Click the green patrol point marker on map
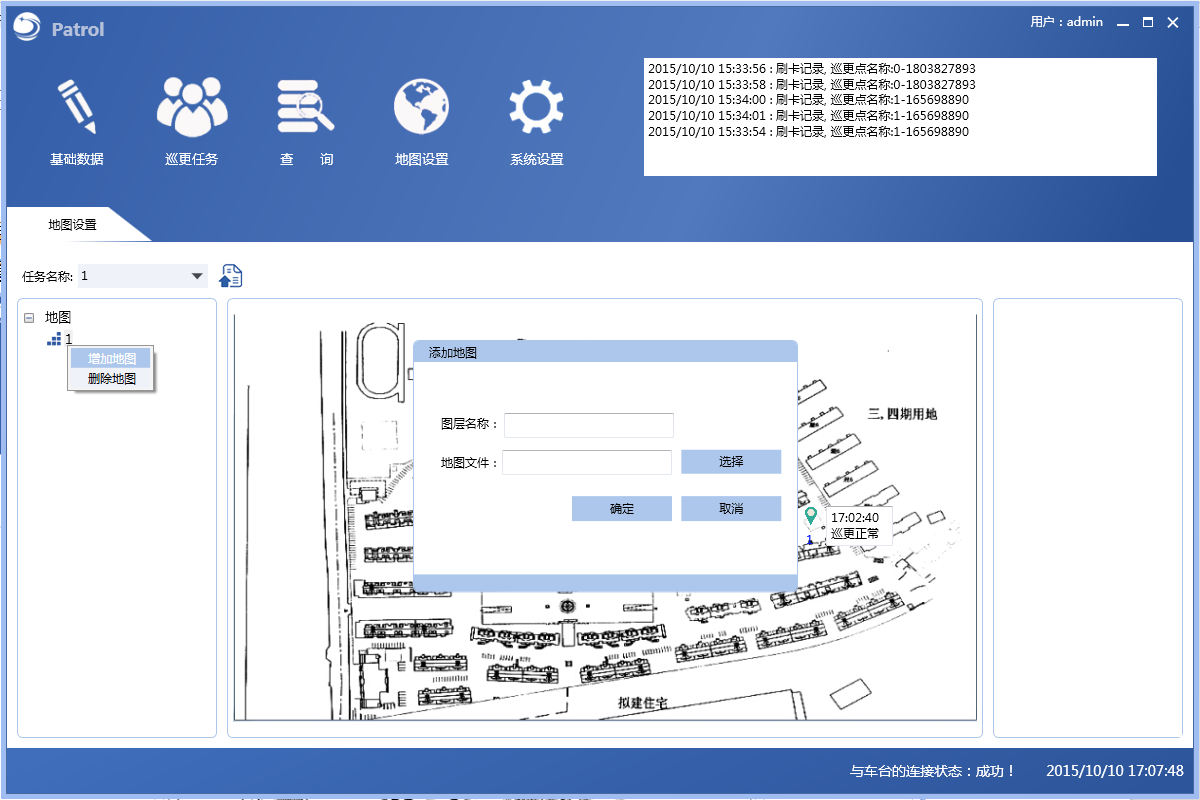Viewport: 1200px width, 800px height. click(810, 516)
